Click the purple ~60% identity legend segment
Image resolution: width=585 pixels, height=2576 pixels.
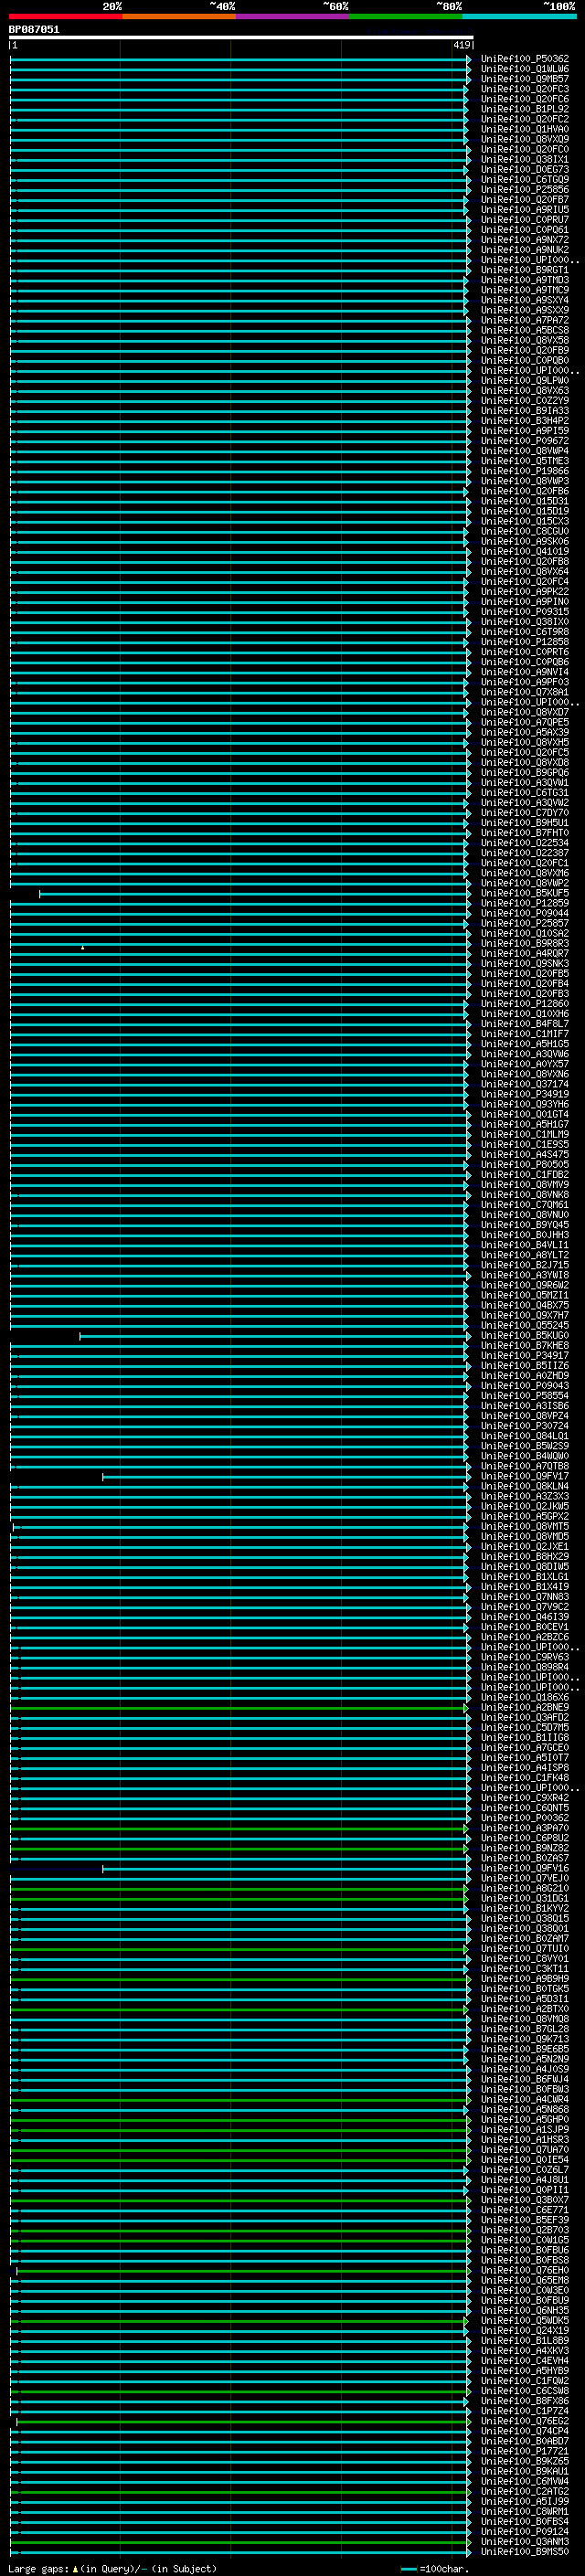click(x=292, y=17)
